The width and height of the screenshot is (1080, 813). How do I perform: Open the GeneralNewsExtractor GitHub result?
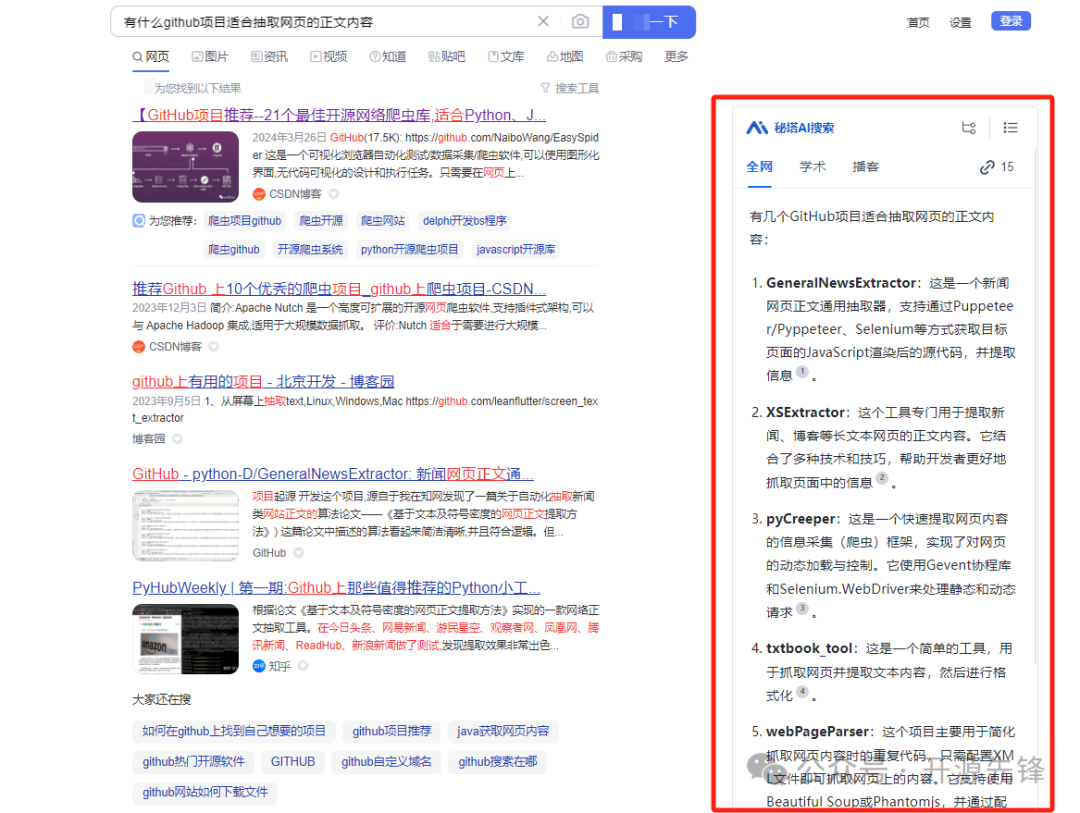[x=333, y=474]
